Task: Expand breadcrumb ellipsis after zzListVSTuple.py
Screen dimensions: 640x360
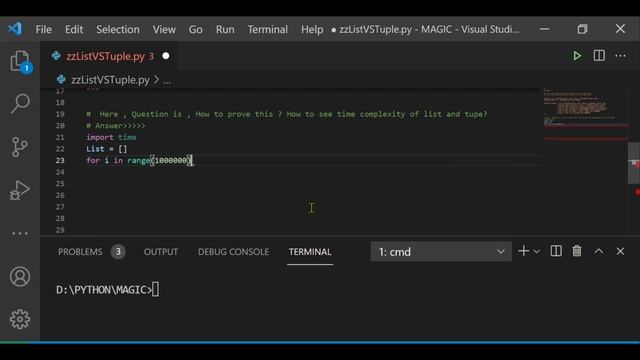Action: coord(167,81)
